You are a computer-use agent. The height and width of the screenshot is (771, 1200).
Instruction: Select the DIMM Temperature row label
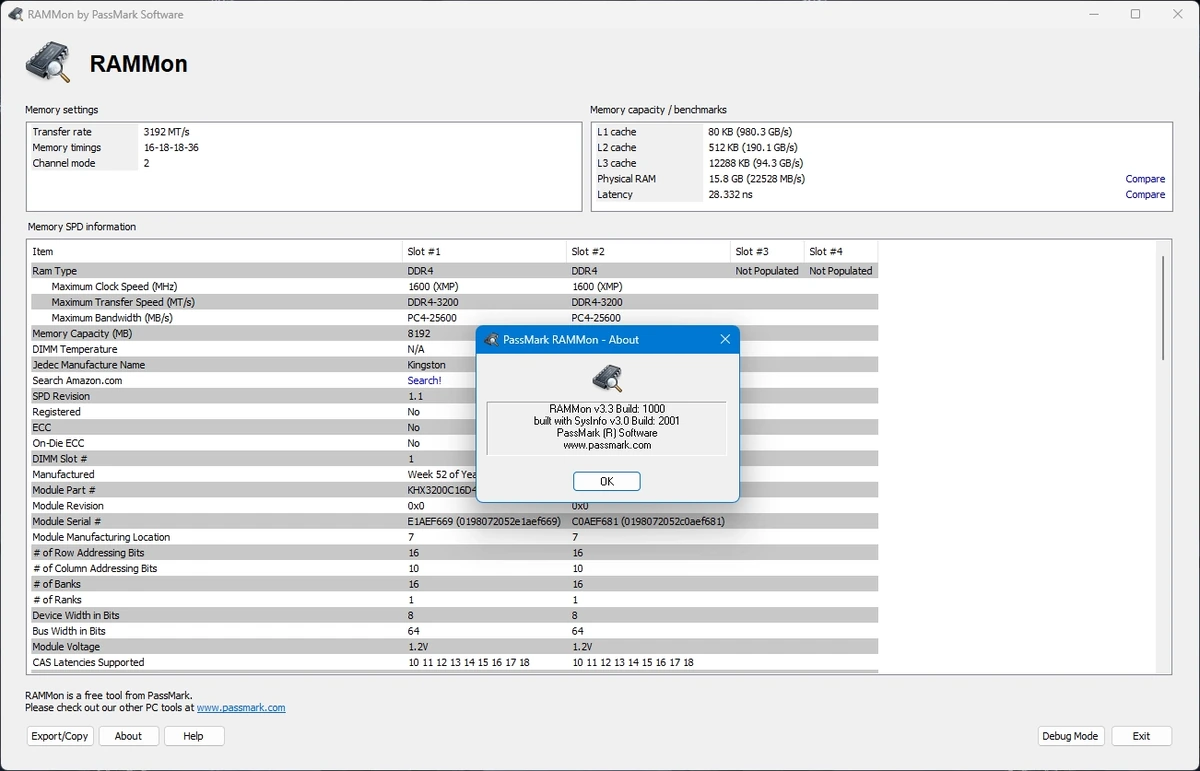point(75,349)
